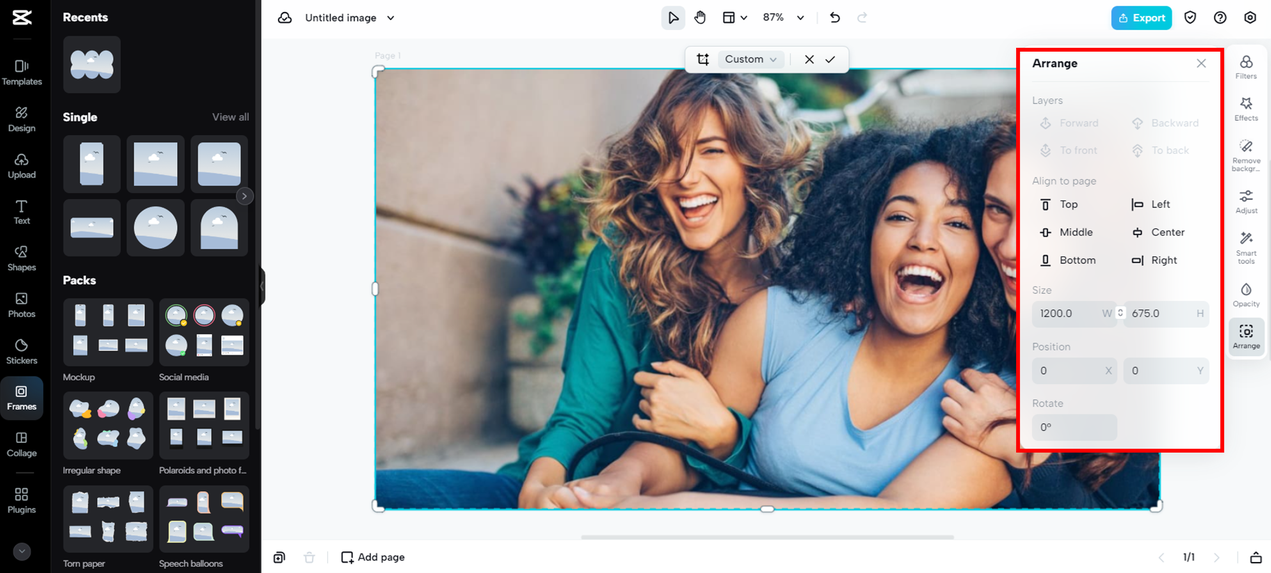
Task: Open the Text sidebar panel
Action: [x=22, y=212]
